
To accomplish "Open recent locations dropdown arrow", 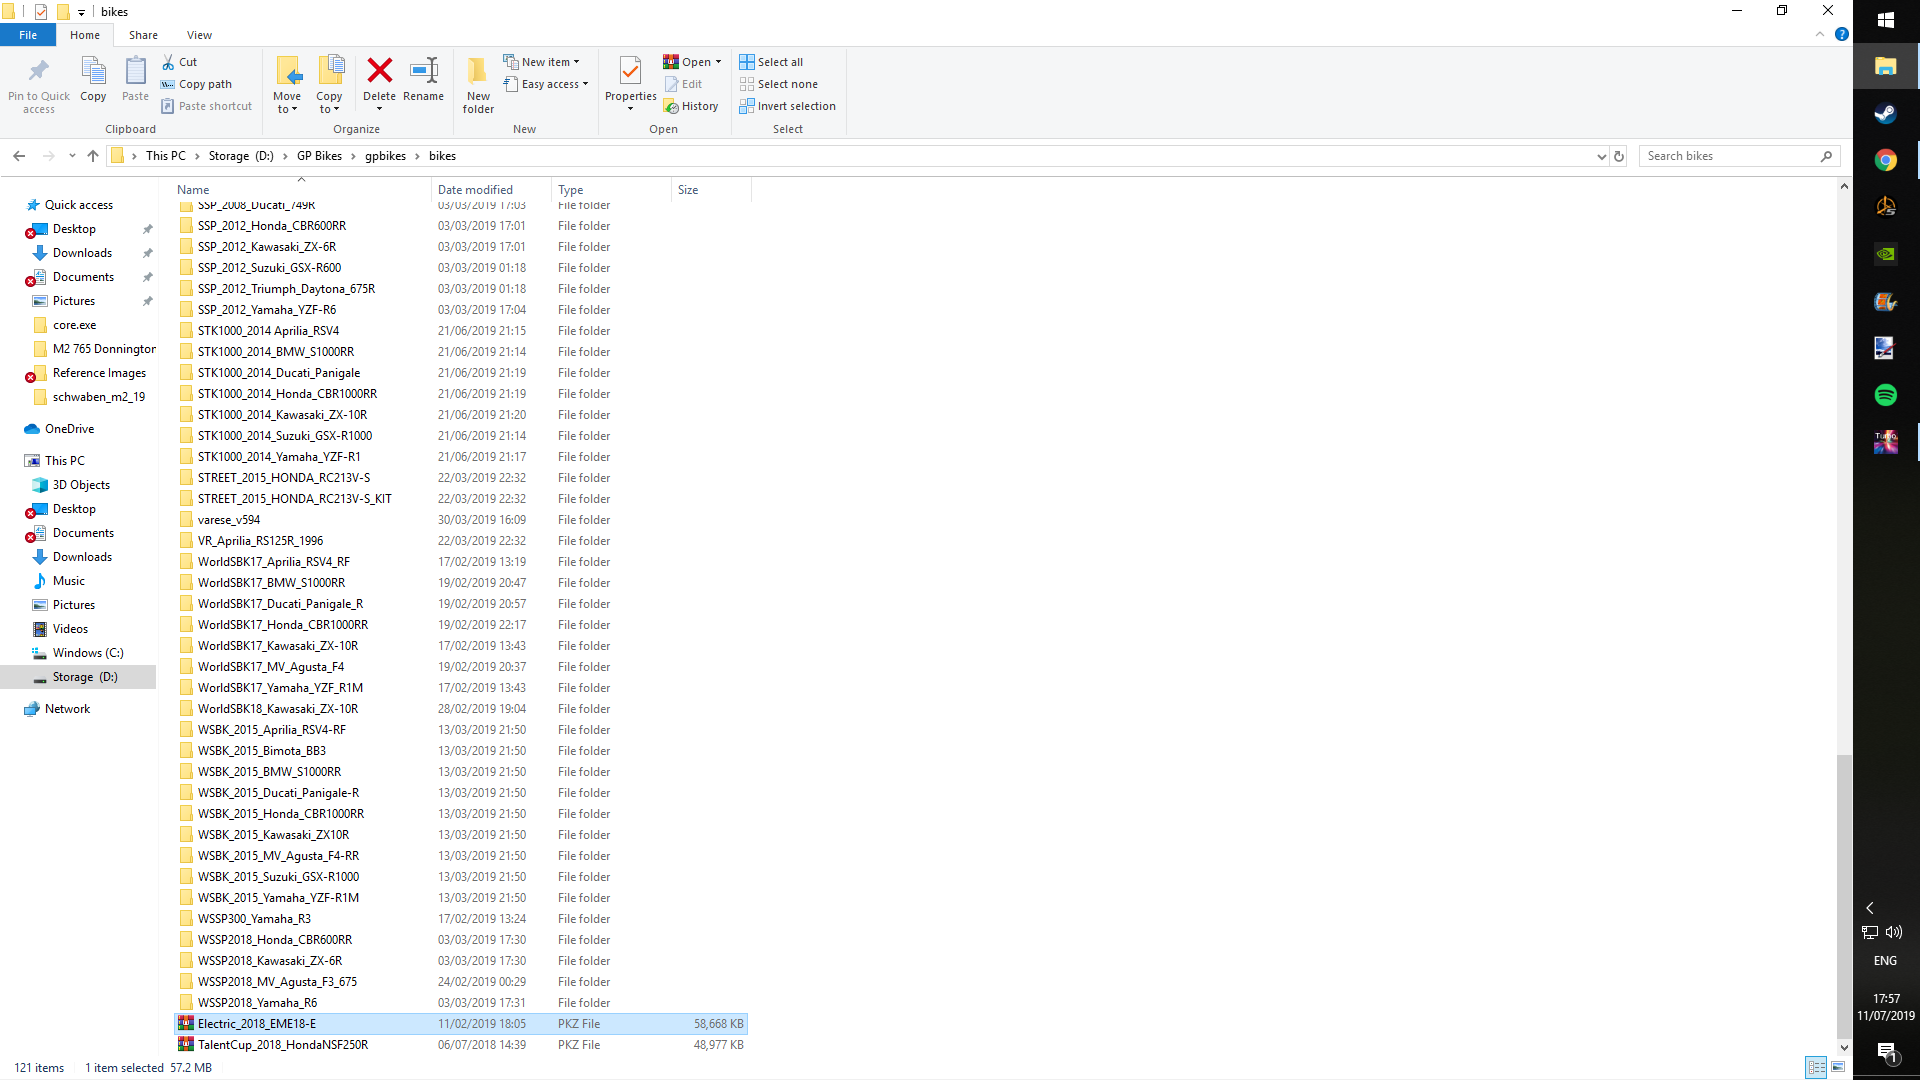I will 72,156.
